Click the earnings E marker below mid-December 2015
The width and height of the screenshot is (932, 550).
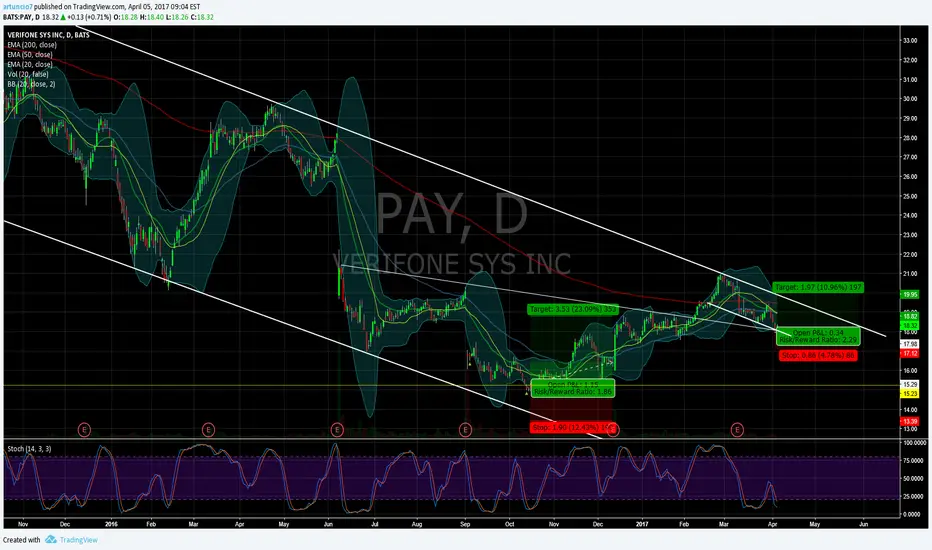pyautogui.click(x=84, y=429)
